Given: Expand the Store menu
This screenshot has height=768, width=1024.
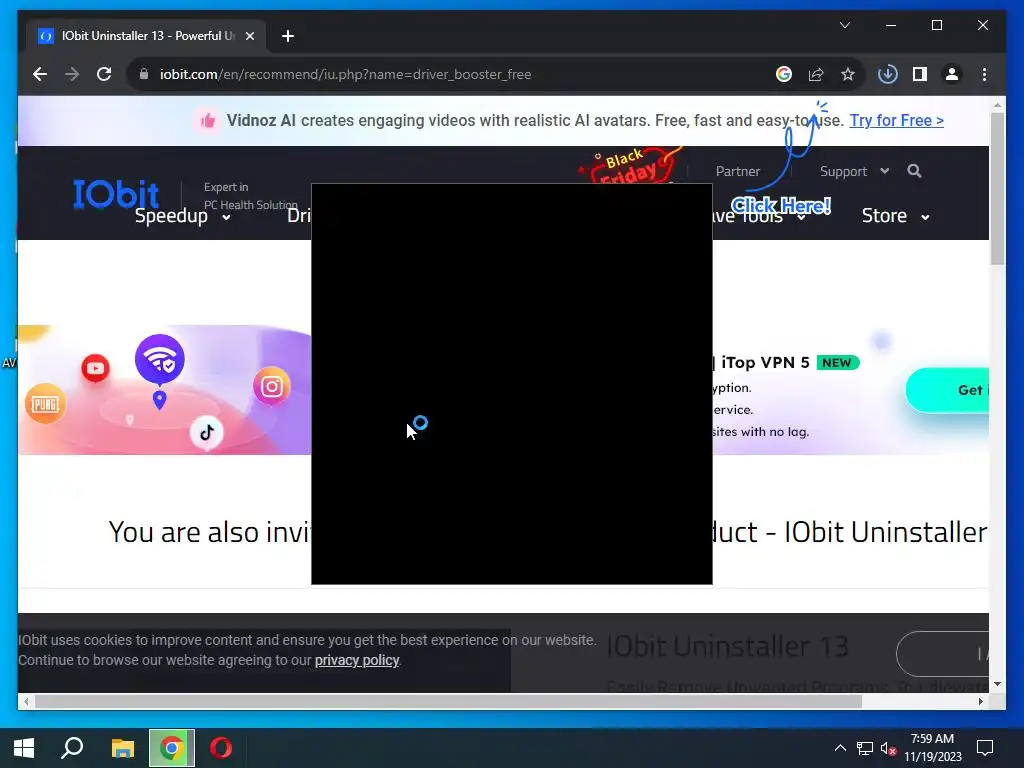Looking at the screenshot, I should 895,216.
